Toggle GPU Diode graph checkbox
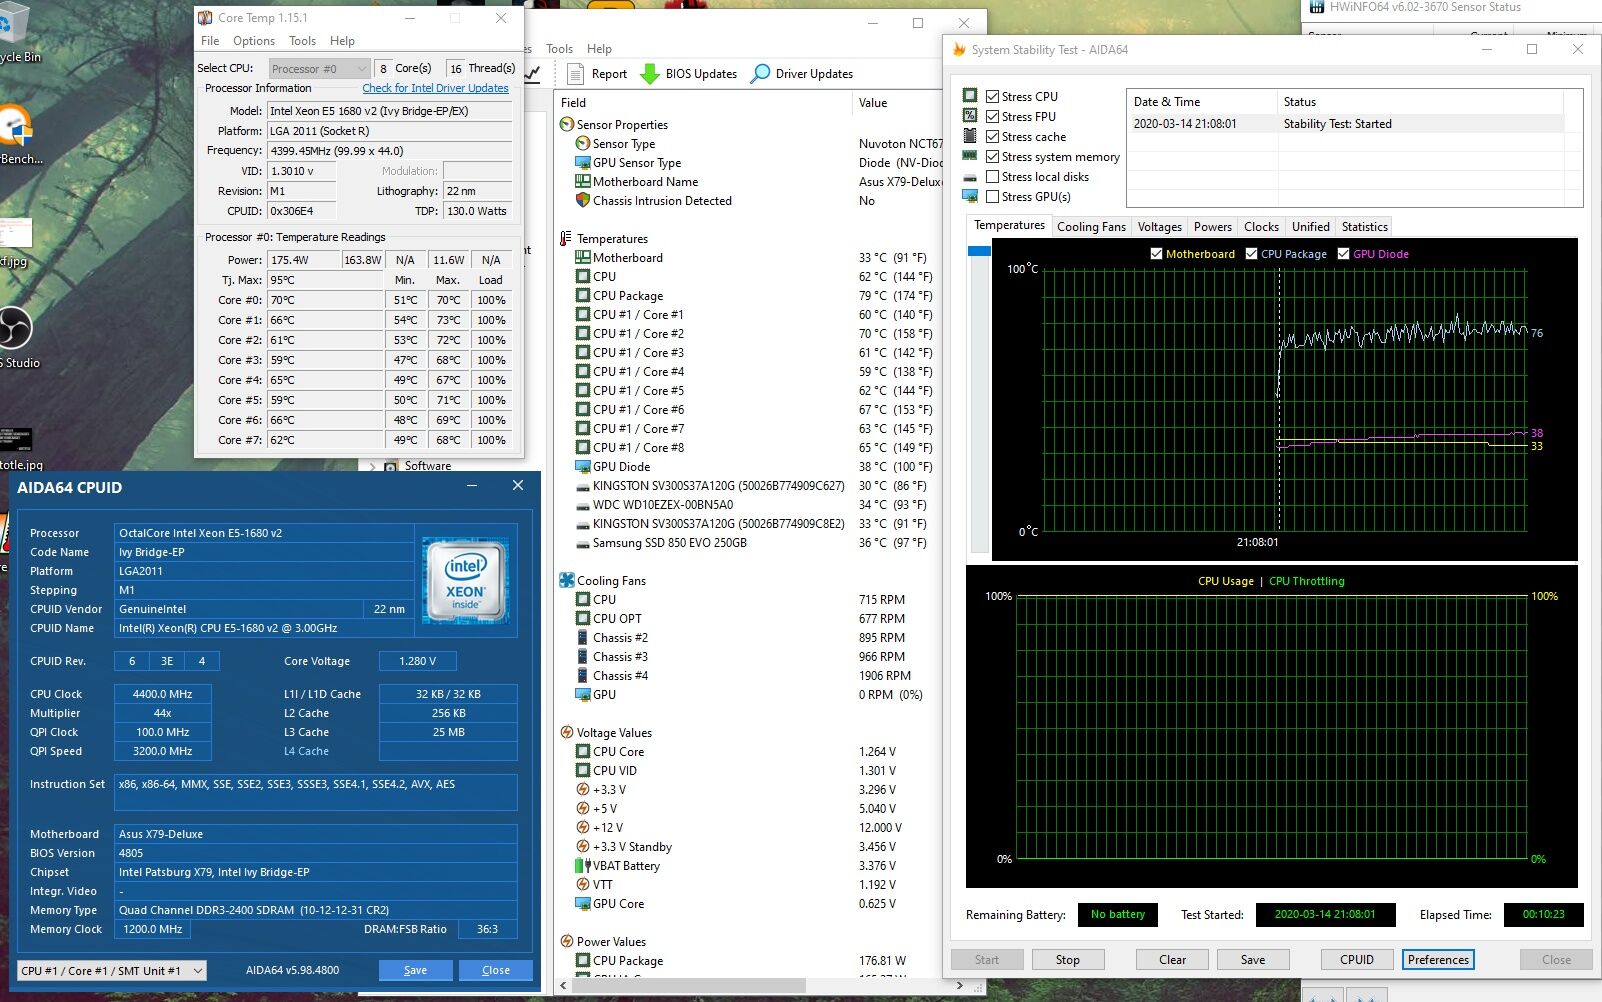Viewport: 1602px width, 1002px height. 1344,253
